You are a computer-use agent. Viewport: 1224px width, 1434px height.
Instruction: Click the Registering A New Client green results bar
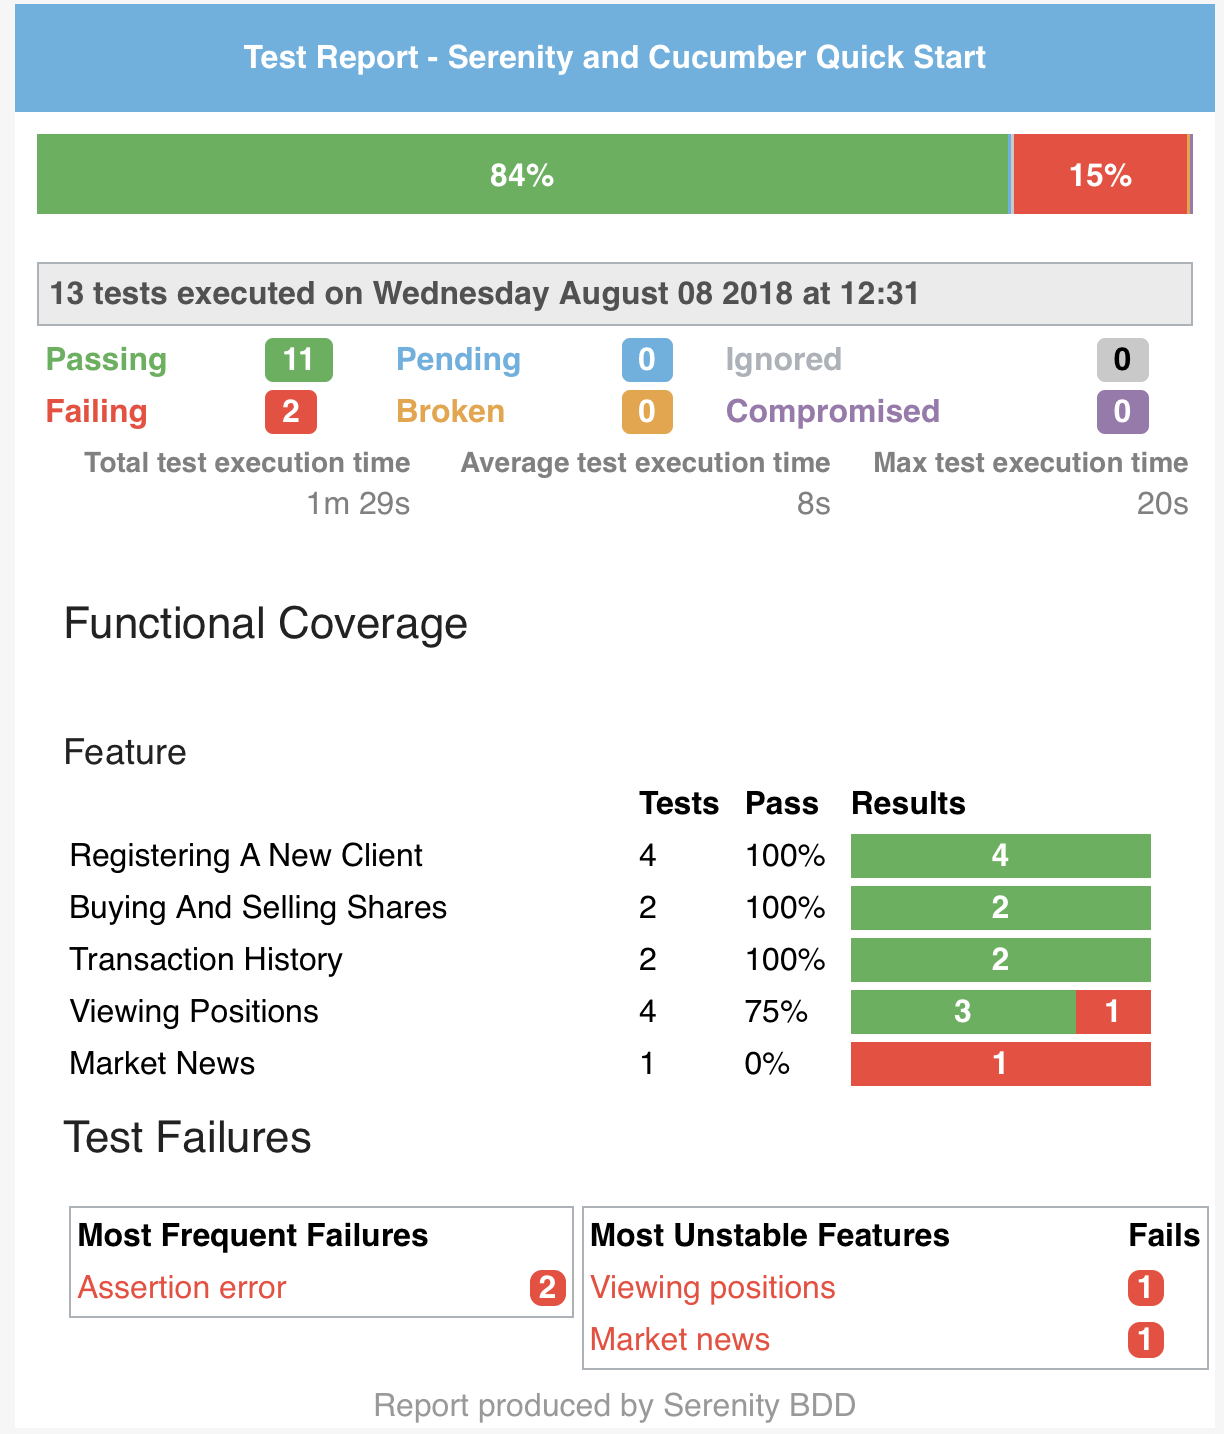click(x=1000, y=856)
